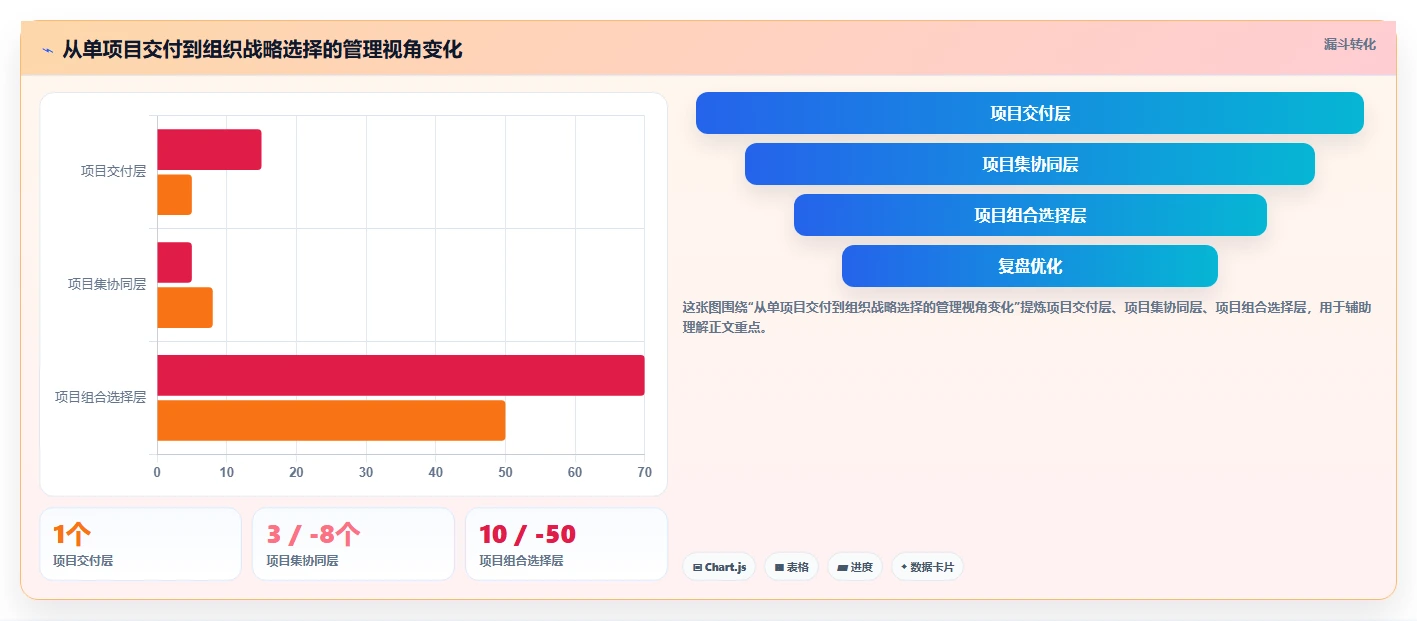Select the 项目交付层 funnel stage
This screenshot has width=1417, height=621.
pyautogui.click(x=1030, y=113)
